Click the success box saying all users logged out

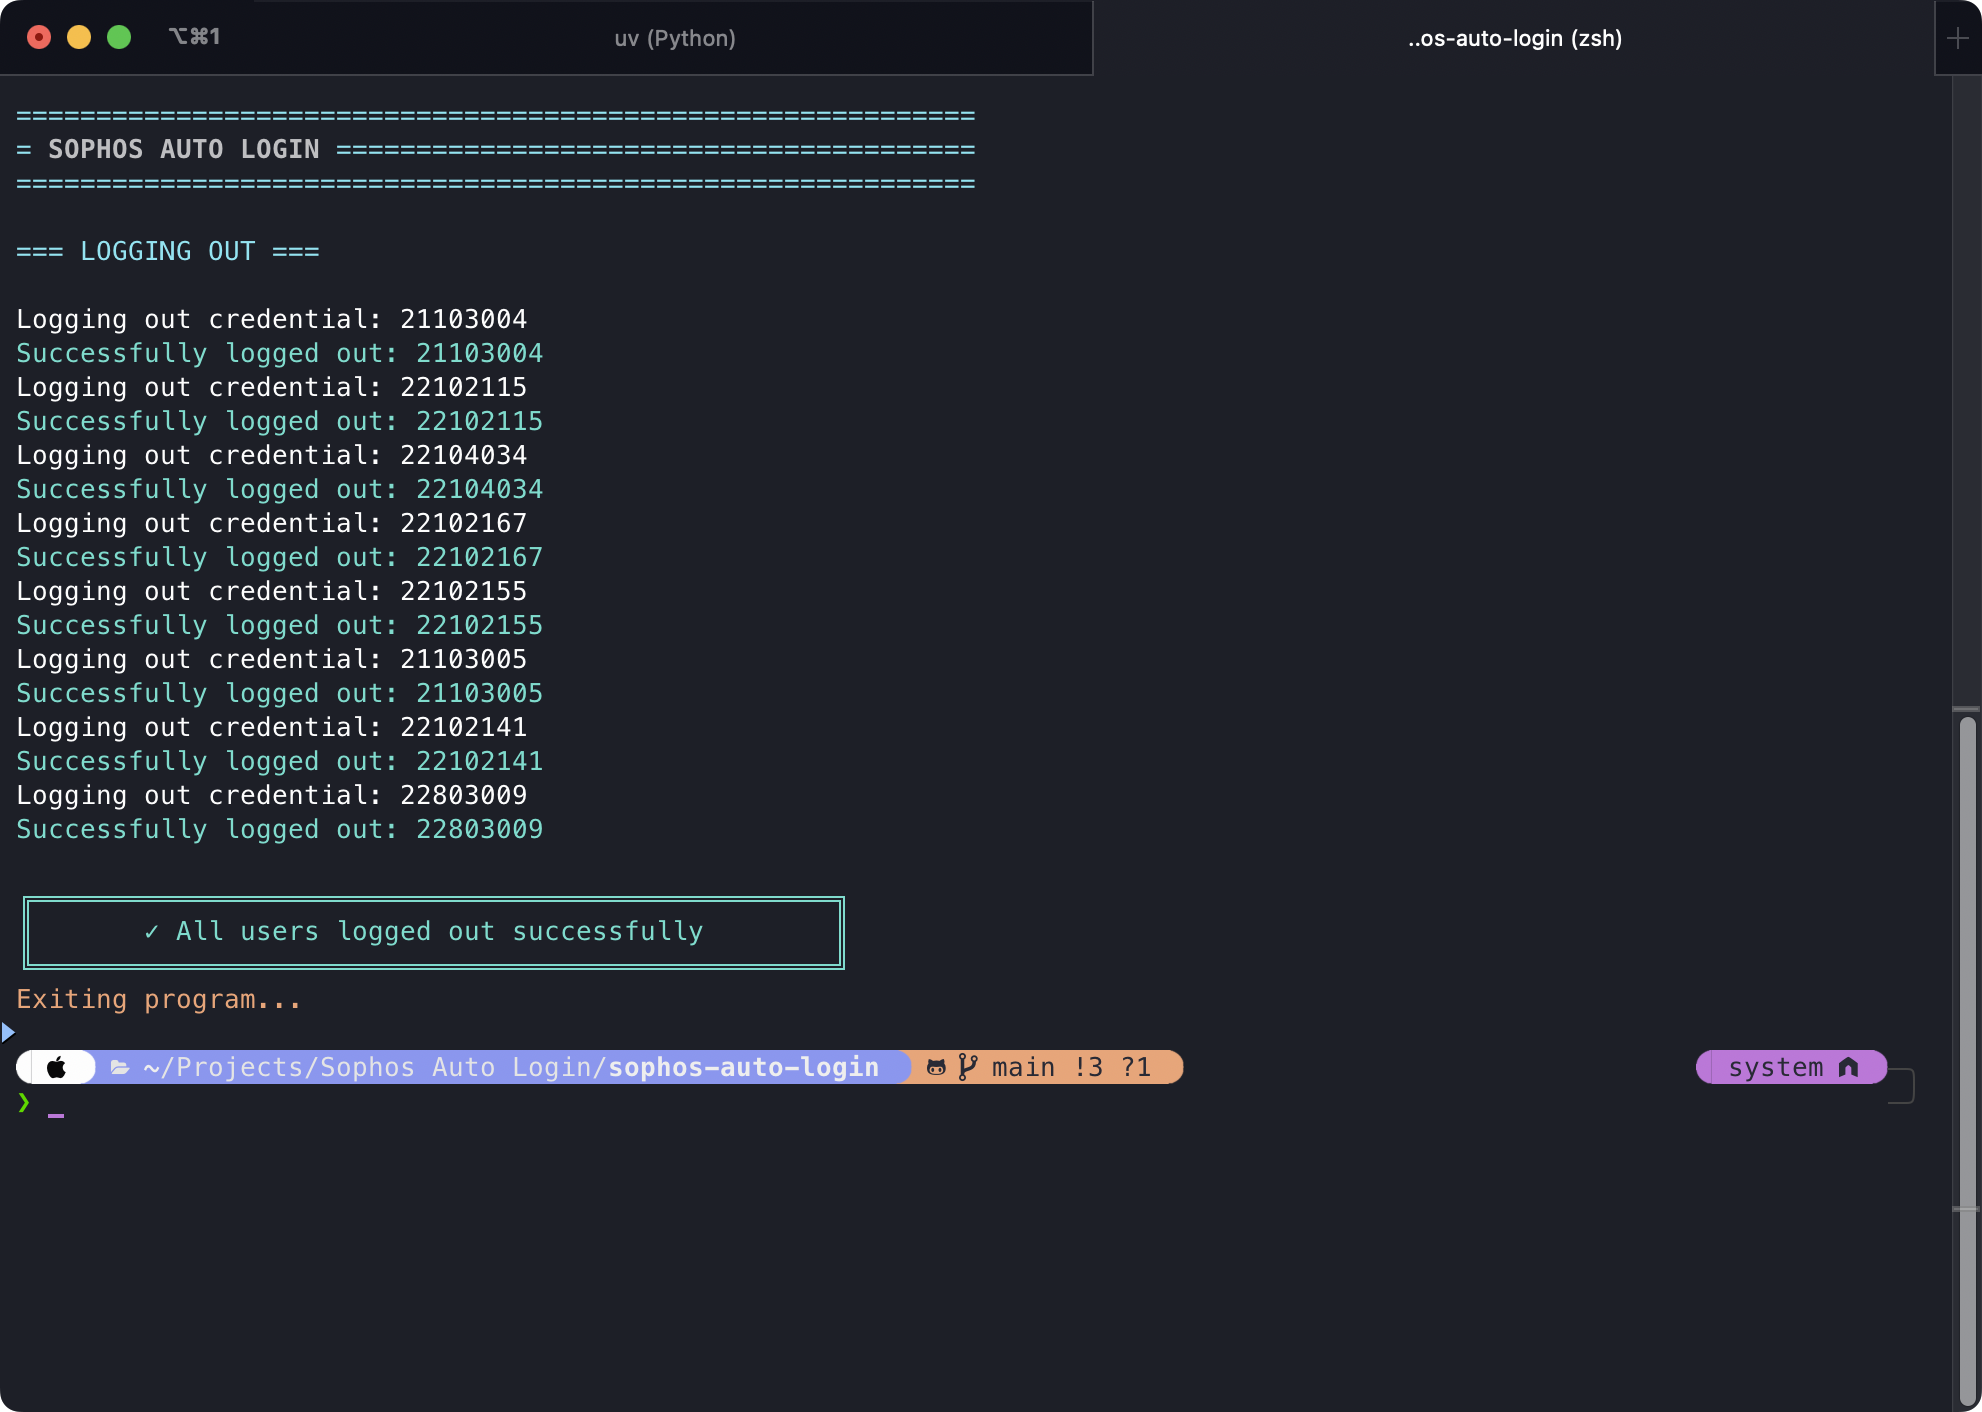[432, 931]
